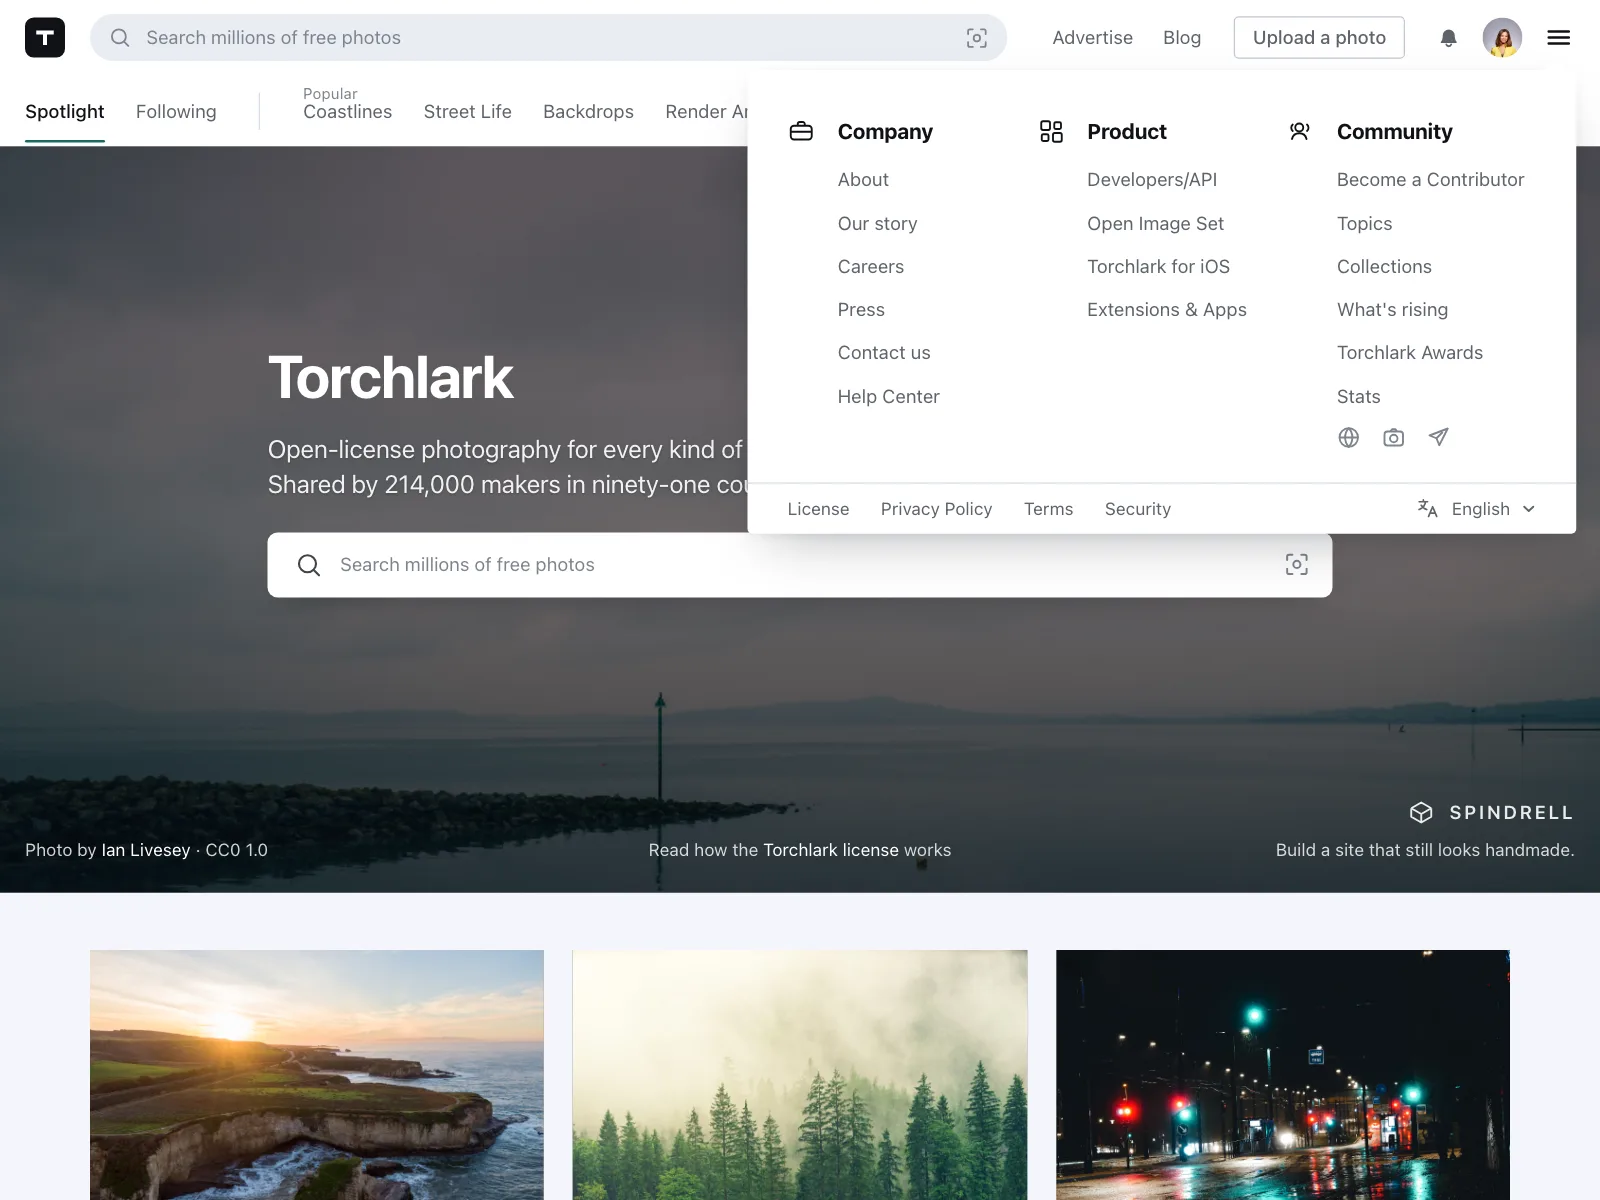Click the people icon beside Community
Viewport: 1600px width, 1200px height.
[x=1300, y=131]
